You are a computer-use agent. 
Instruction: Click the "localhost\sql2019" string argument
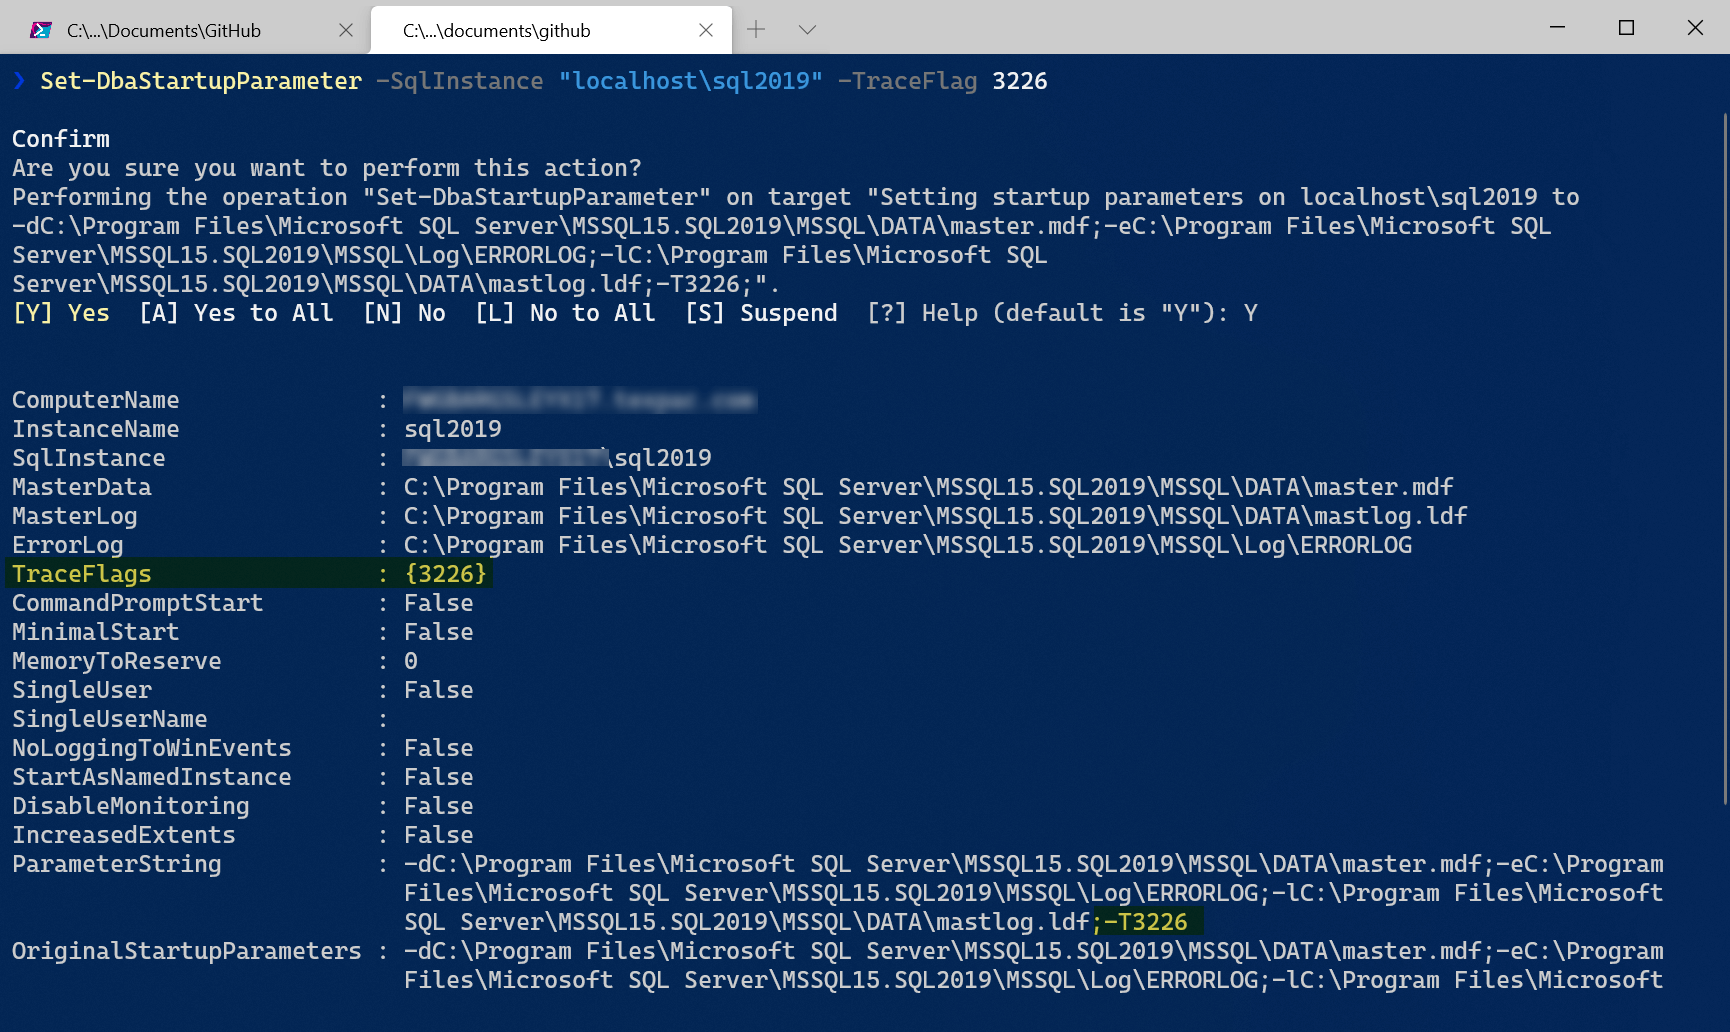tap(690, 81)
